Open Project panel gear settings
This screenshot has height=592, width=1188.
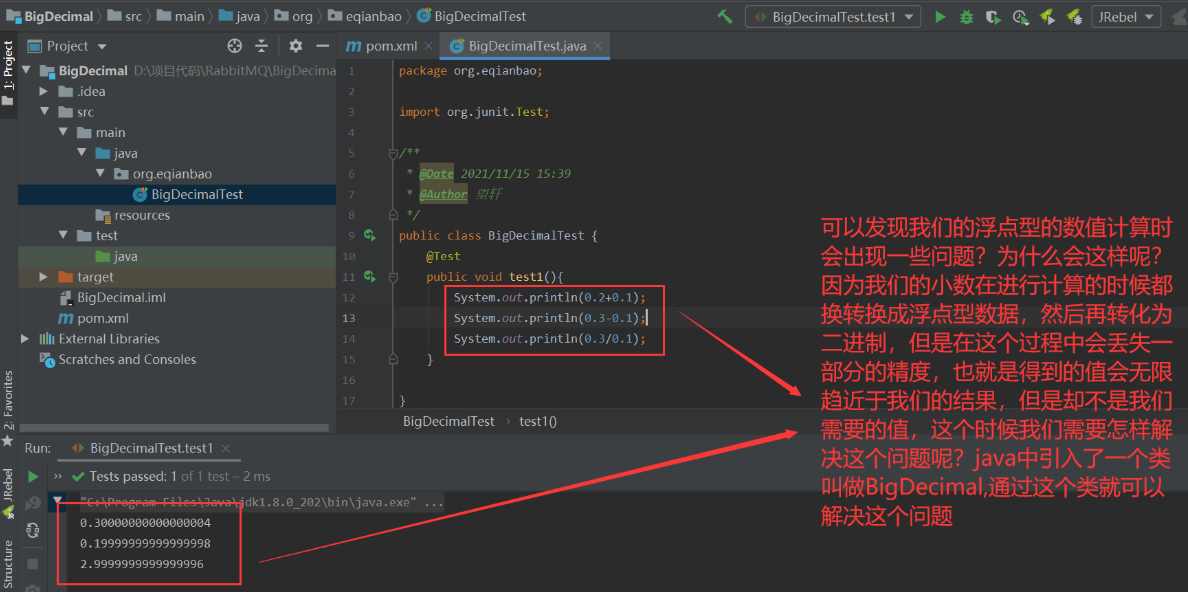(295, 46)
